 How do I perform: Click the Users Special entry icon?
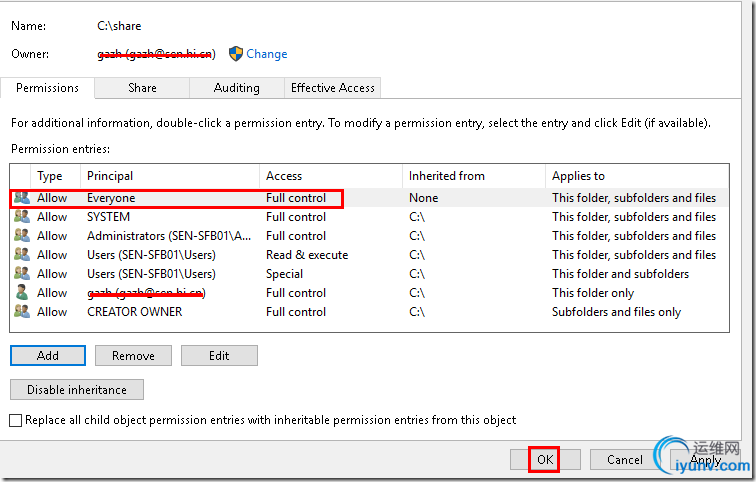[x=21, y=274]
